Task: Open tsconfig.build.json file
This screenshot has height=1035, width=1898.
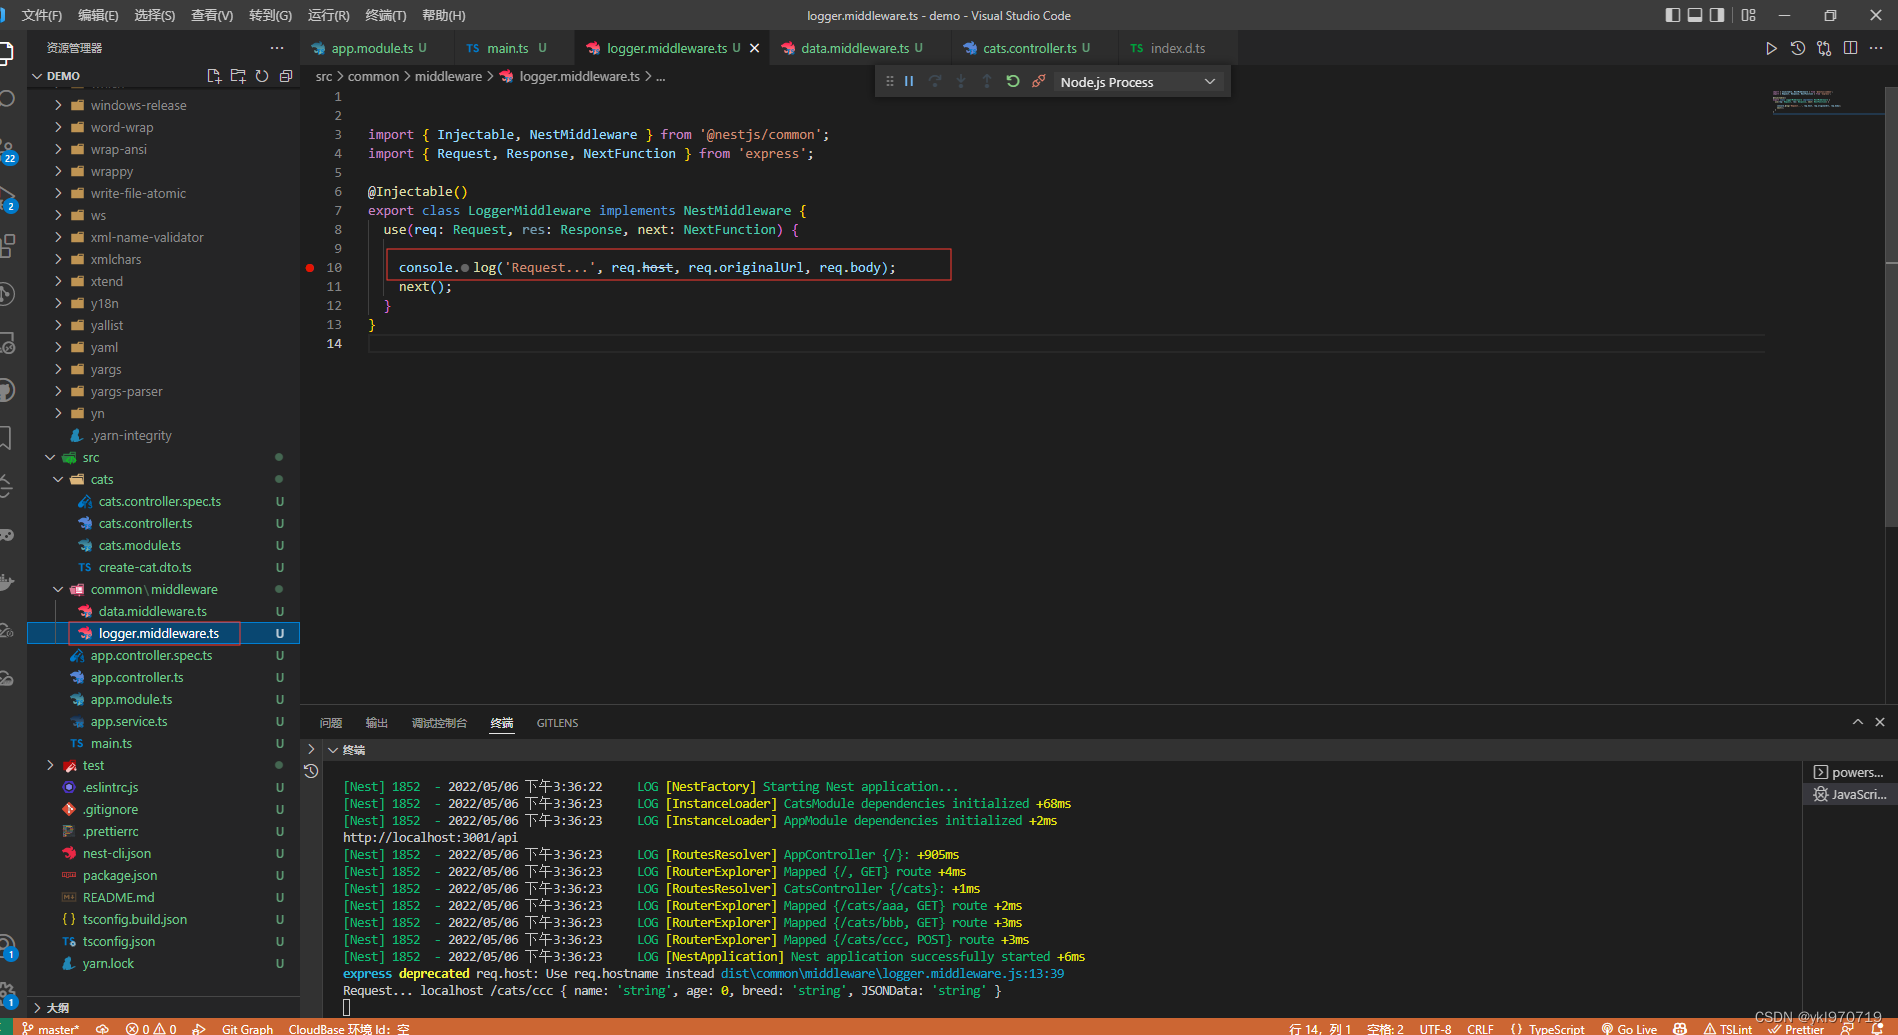Action: (135, 920)
